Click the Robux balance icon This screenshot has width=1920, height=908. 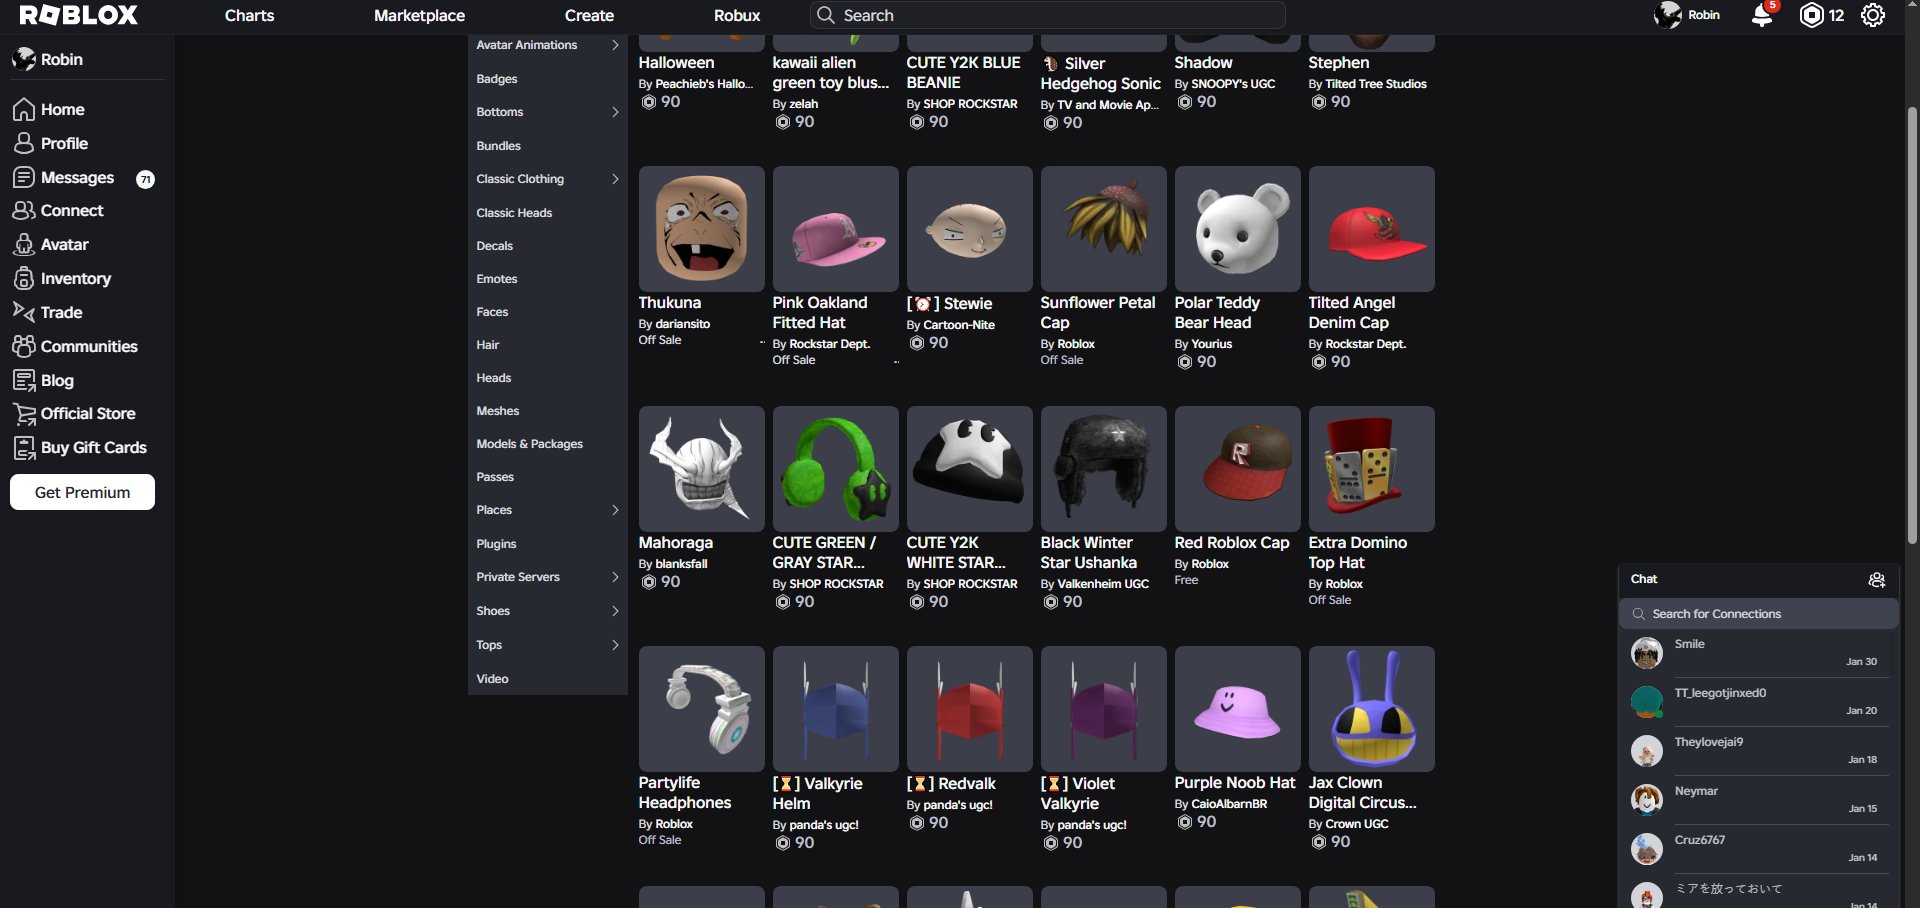pos(1811,16)
